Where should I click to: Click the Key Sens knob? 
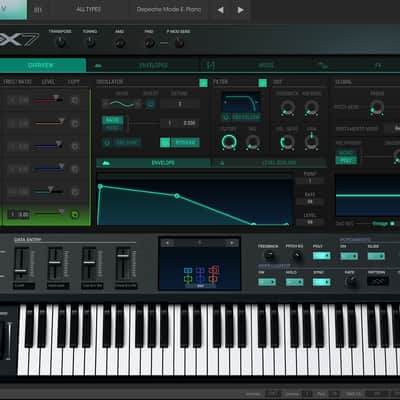(x=311, y=109)
